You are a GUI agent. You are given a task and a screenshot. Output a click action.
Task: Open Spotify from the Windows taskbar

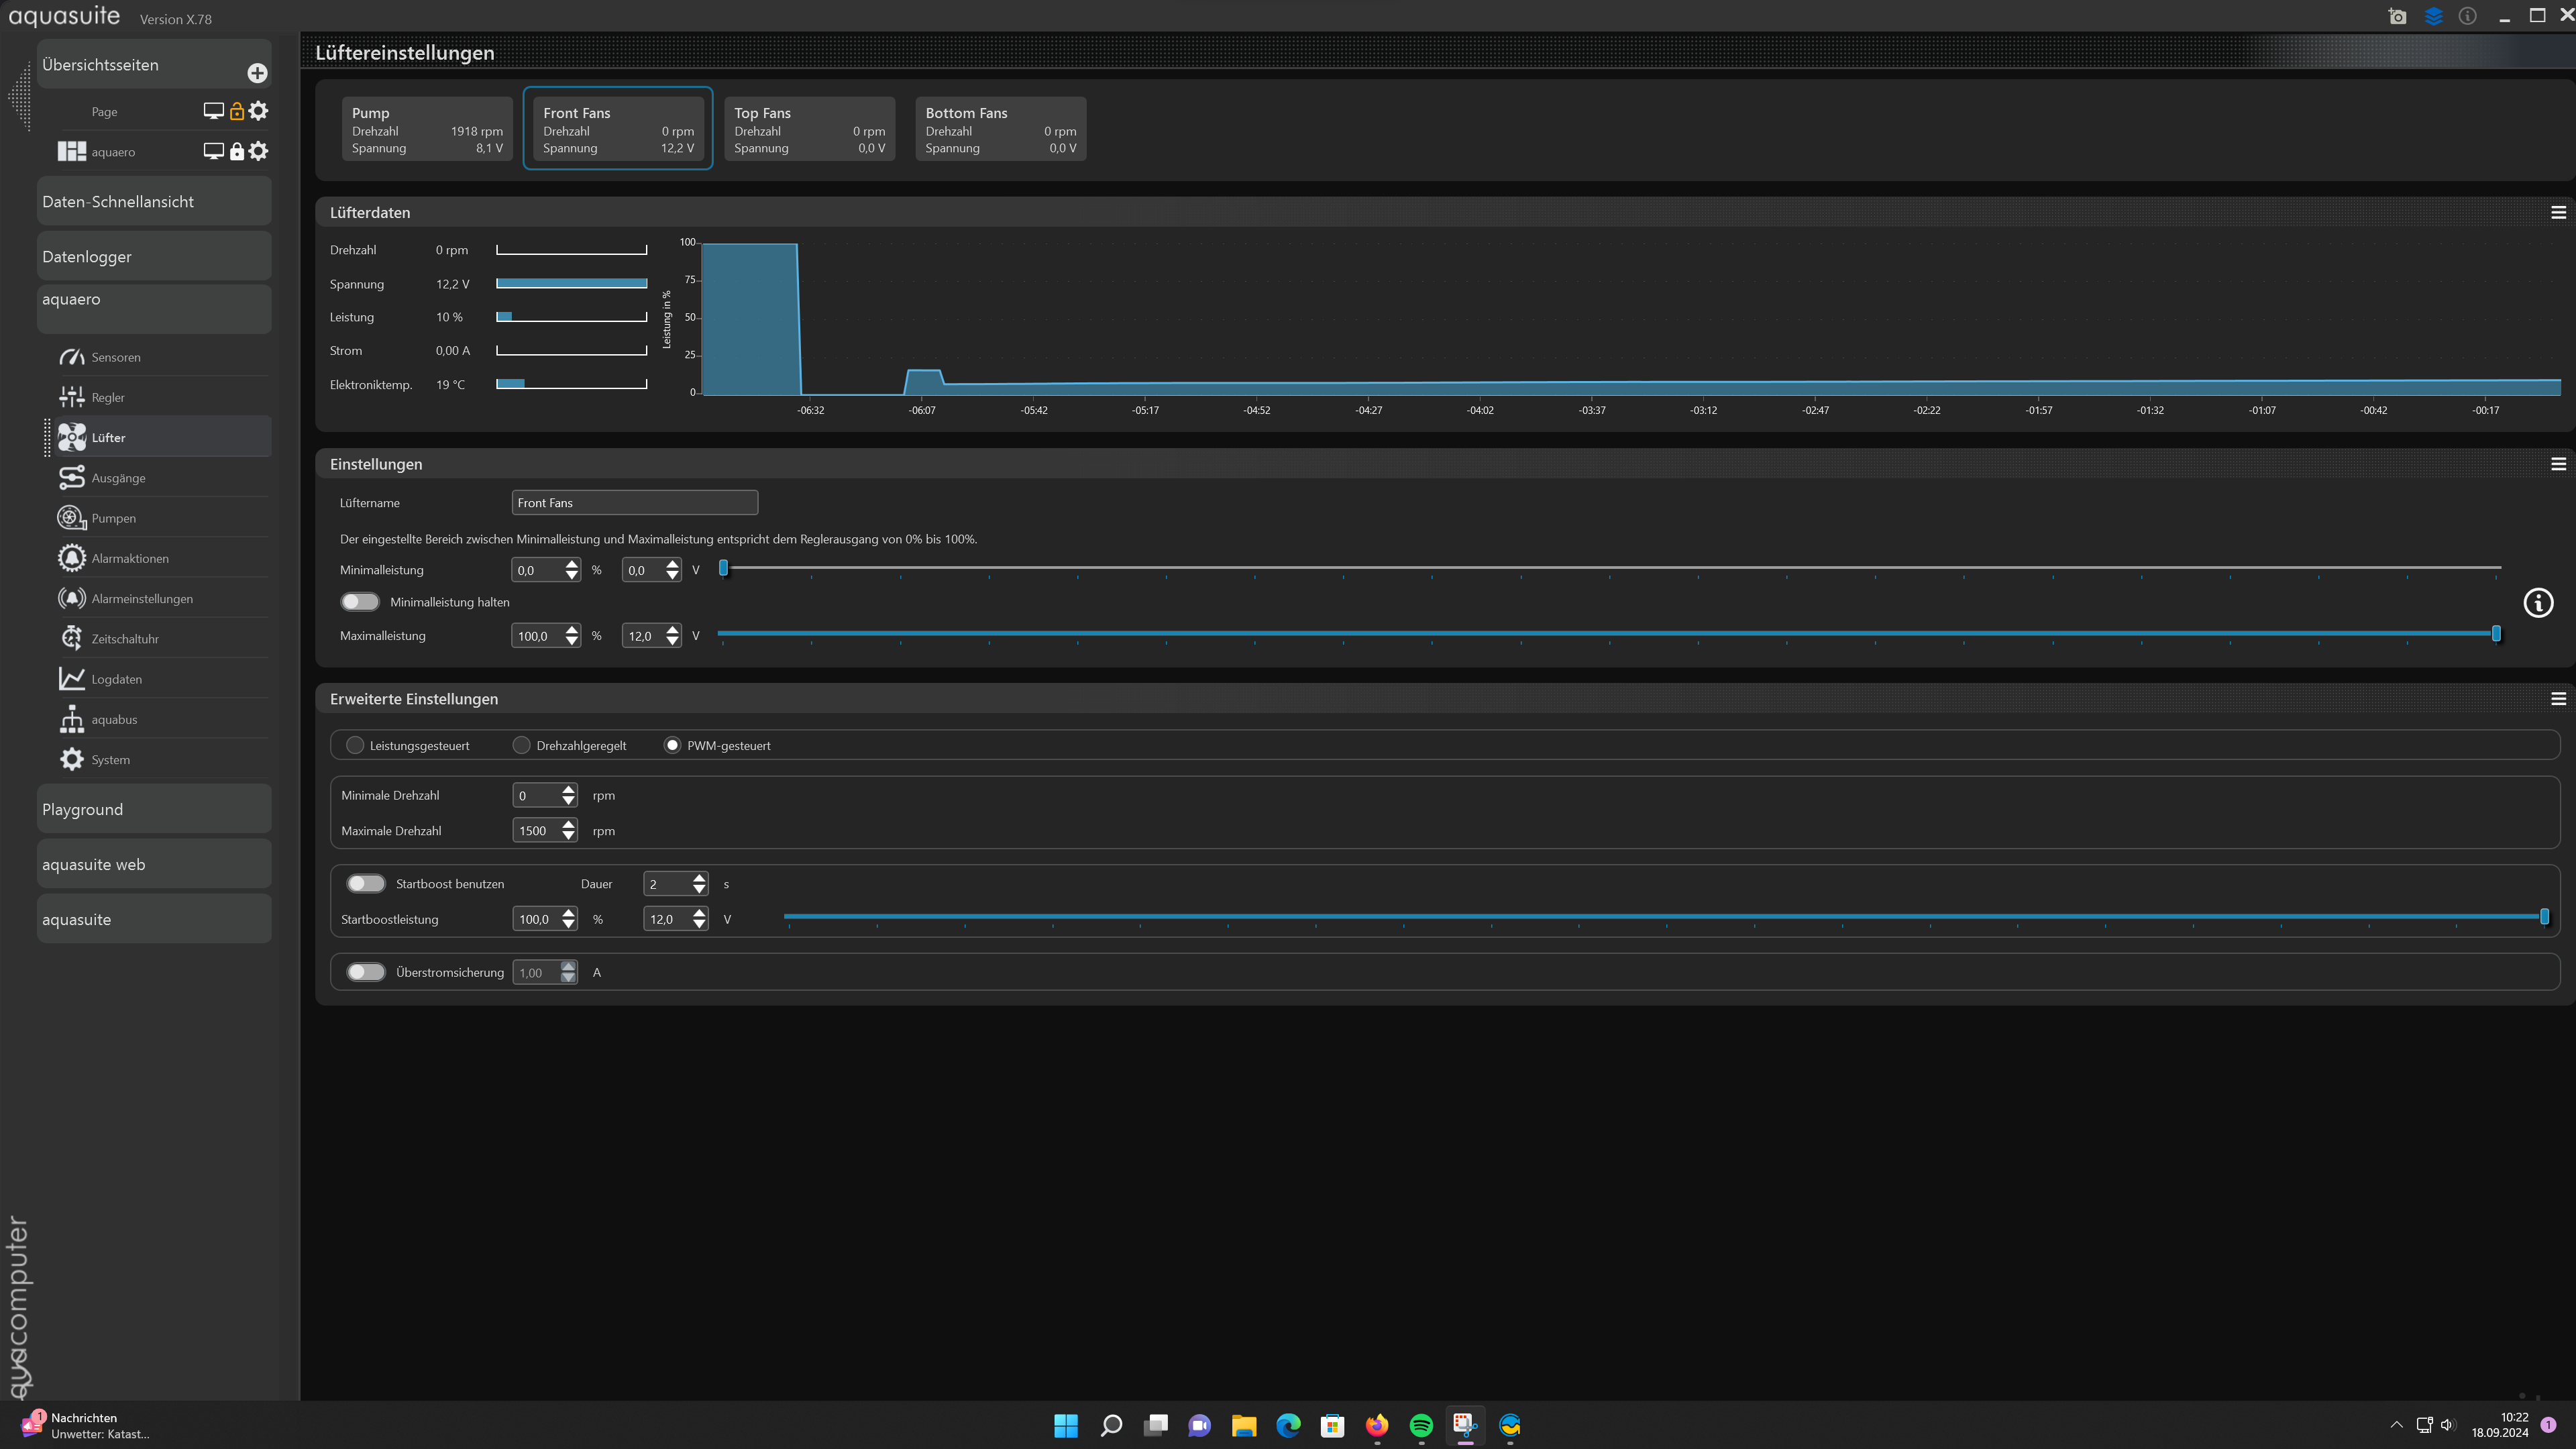pos(1420,1425)
